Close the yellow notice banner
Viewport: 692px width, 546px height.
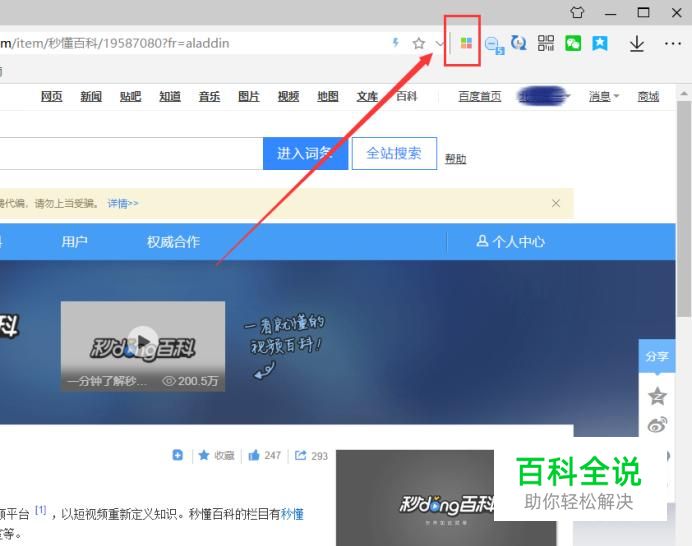pos(556,203)
